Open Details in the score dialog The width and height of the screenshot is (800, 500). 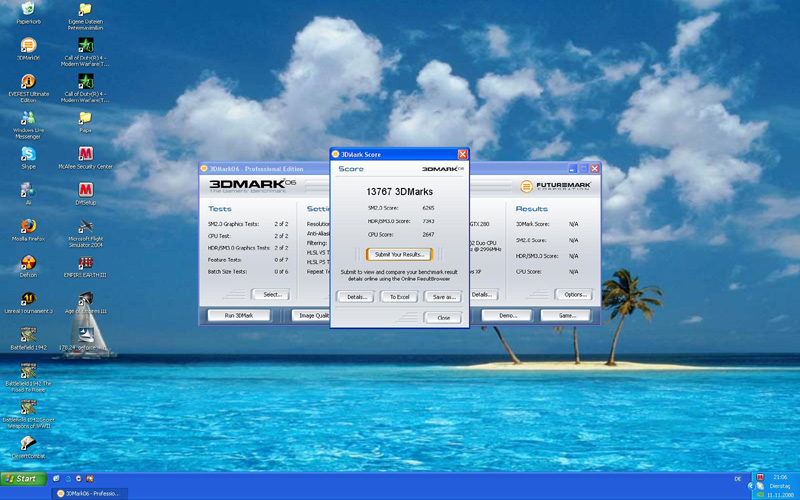(355, 297)
